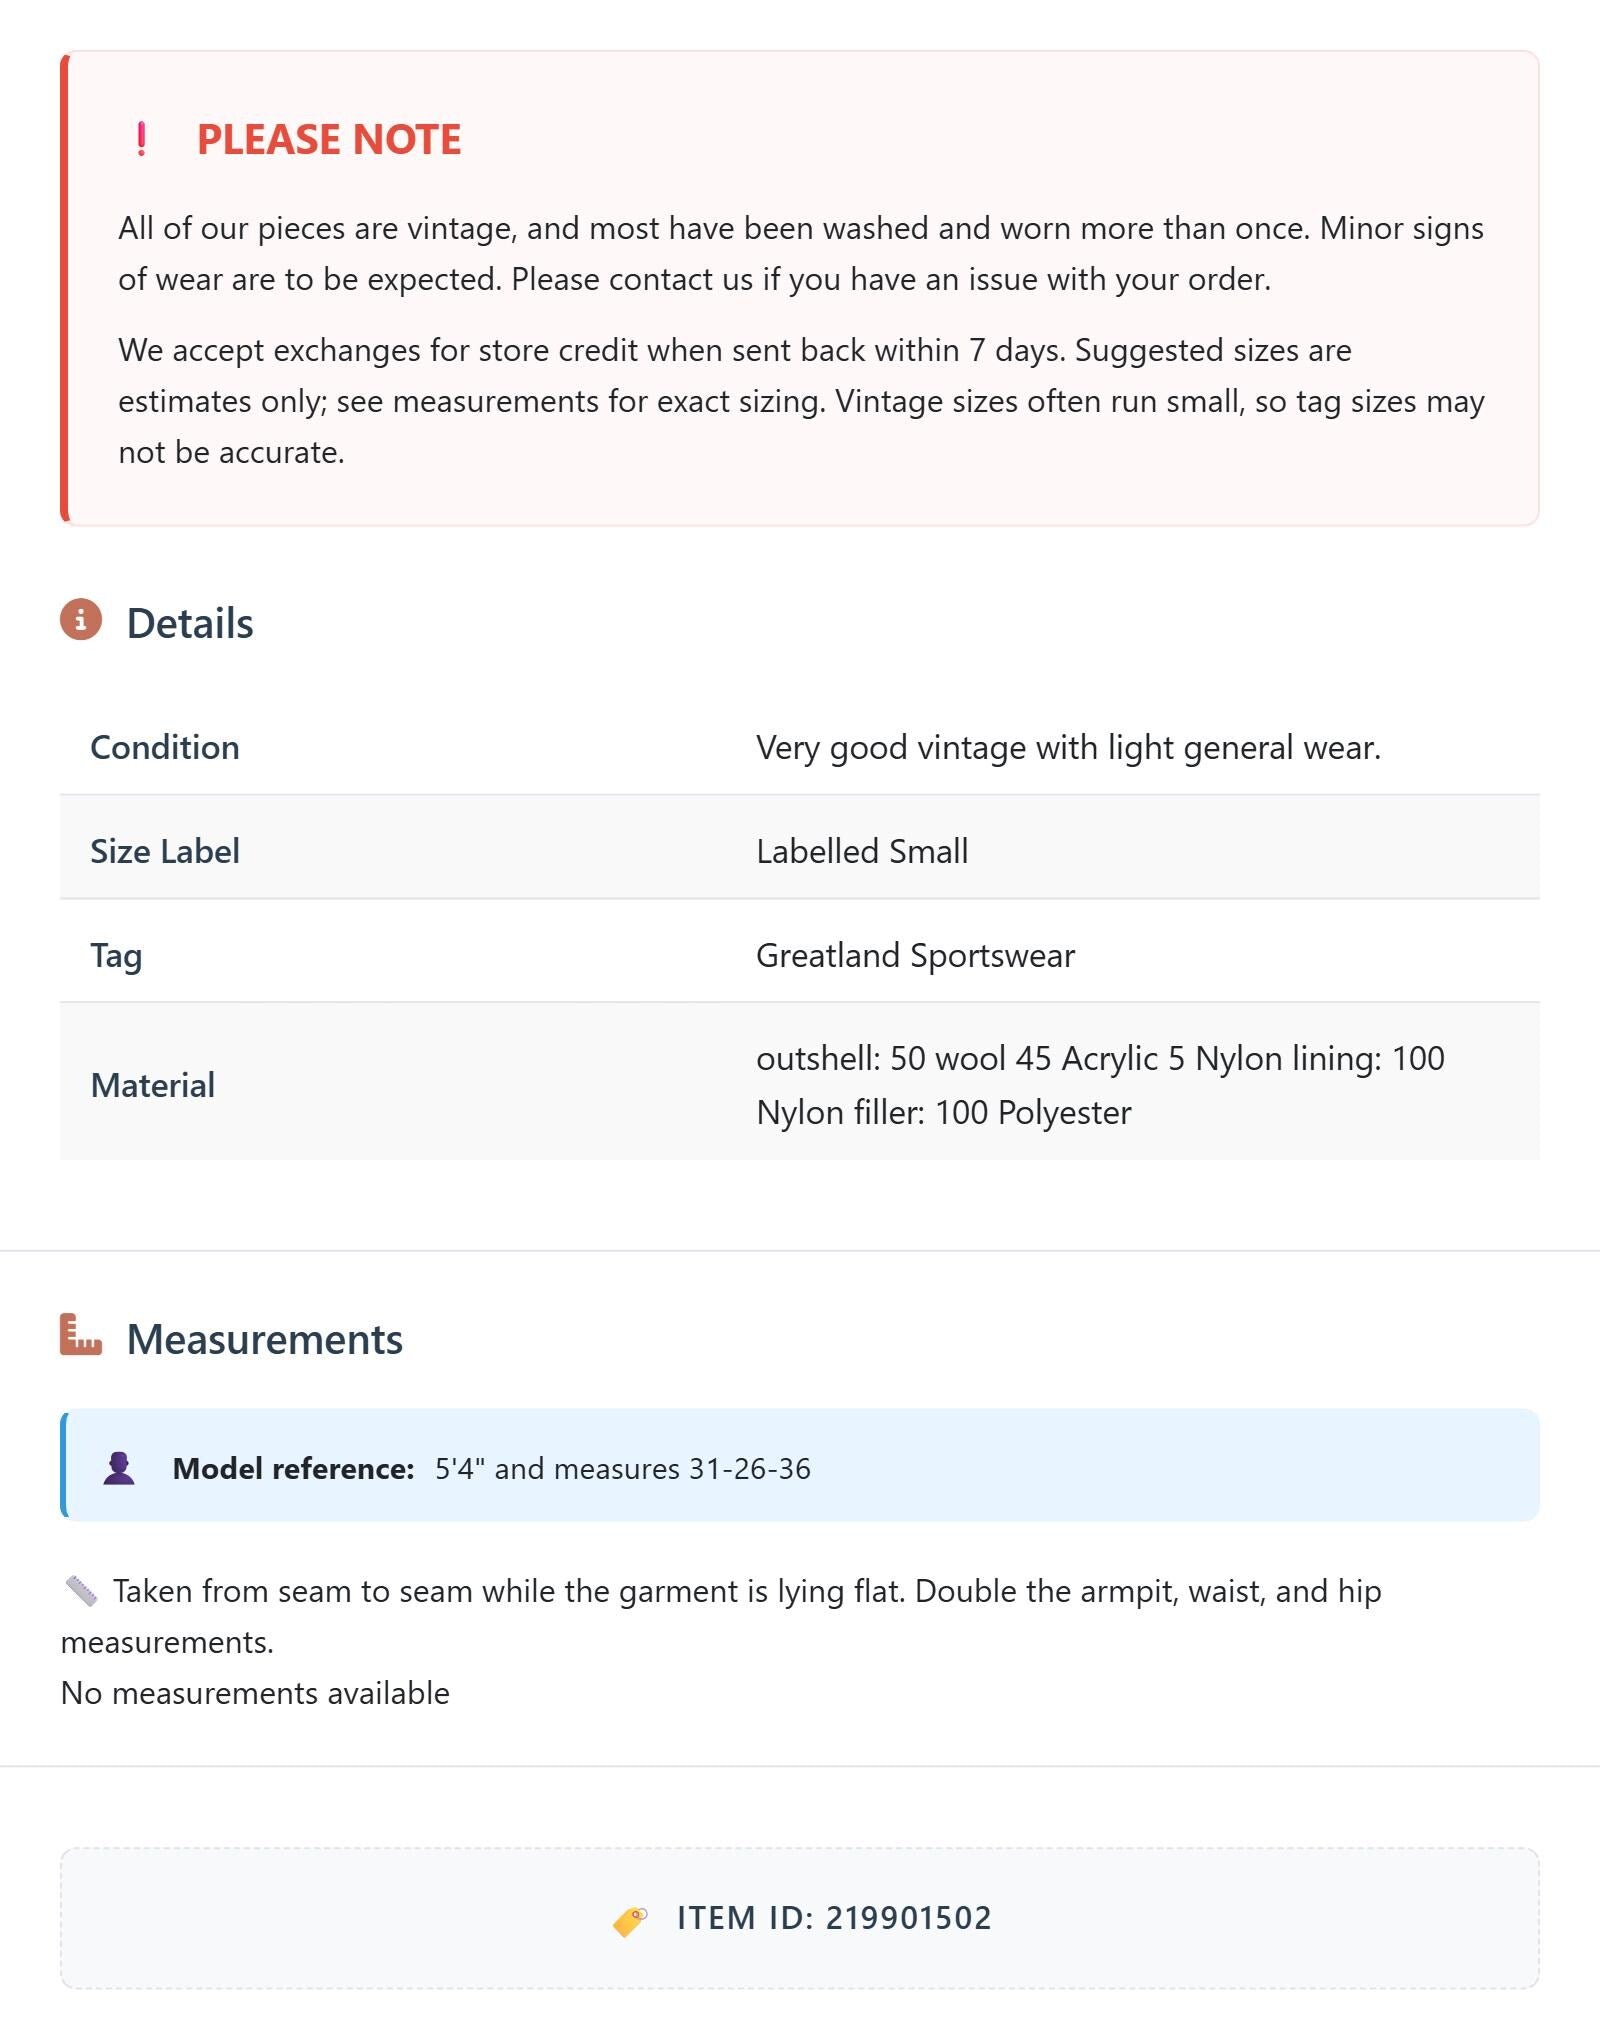Click the ITEM ID 219901502 text
Image resolution: width=1600 pixels, height=2040 pixels.
(x=834, y=1918)
